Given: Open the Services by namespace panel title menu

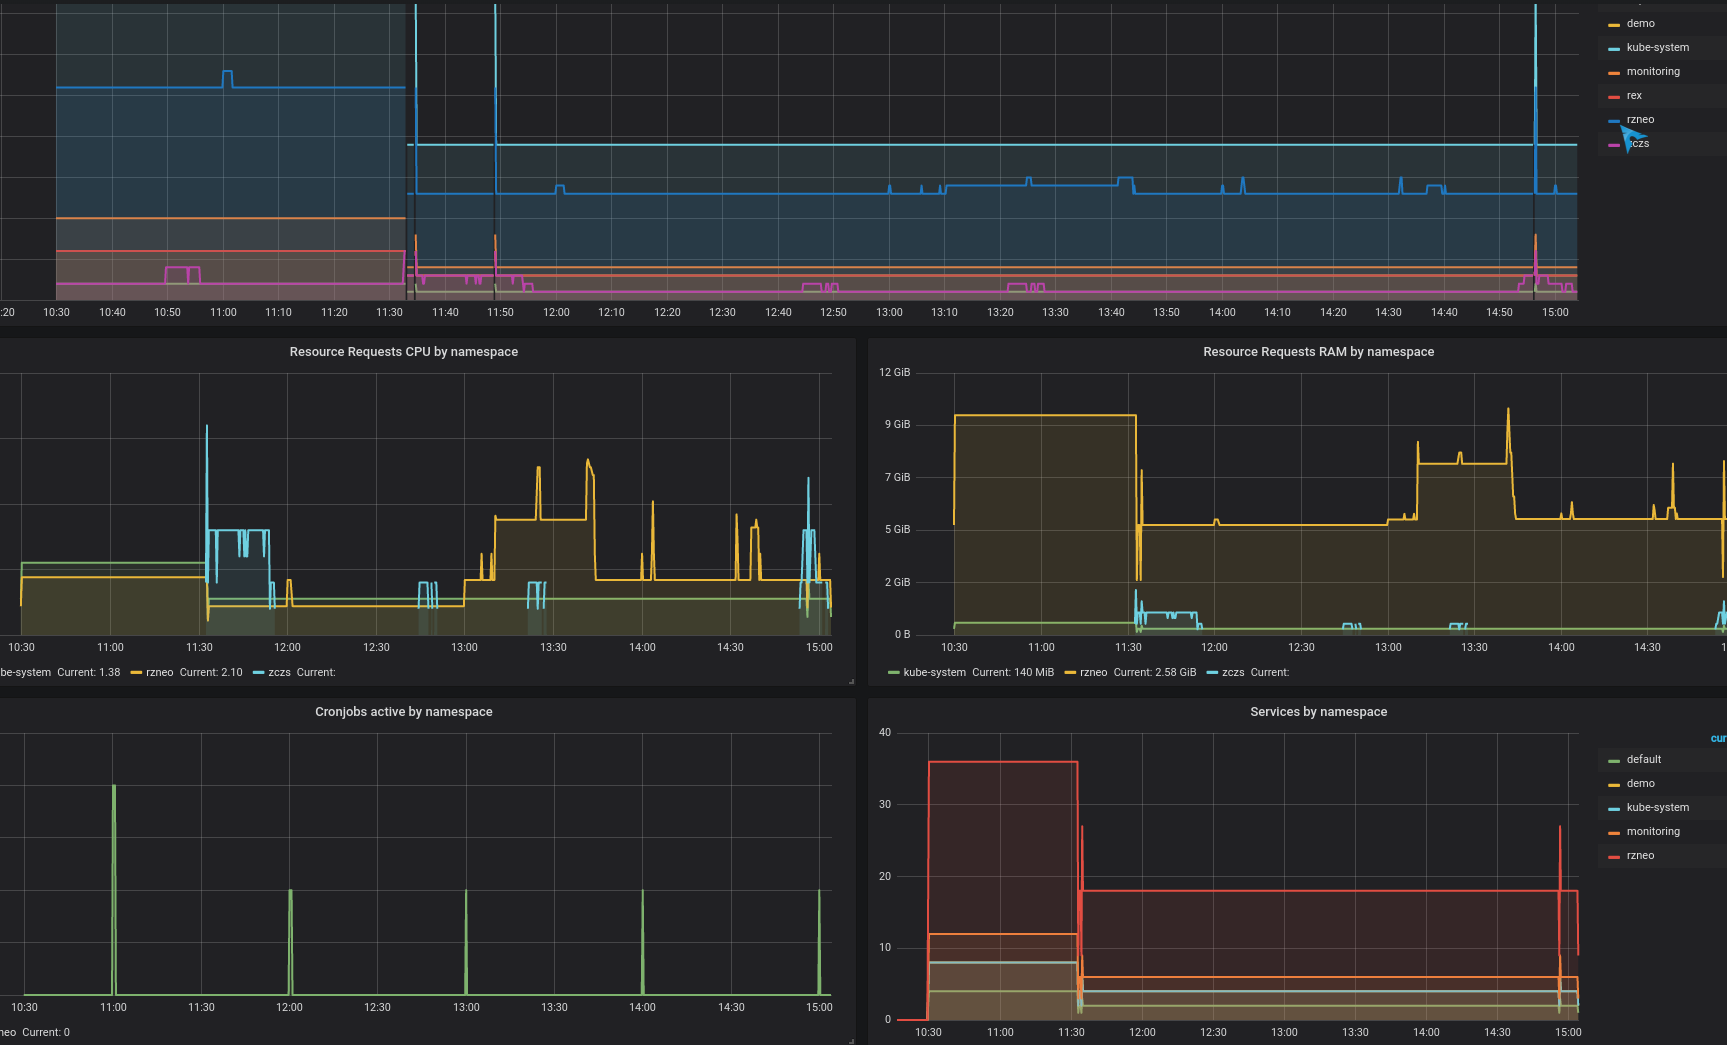Looking at the screenshot, I should click(1318, 712).
